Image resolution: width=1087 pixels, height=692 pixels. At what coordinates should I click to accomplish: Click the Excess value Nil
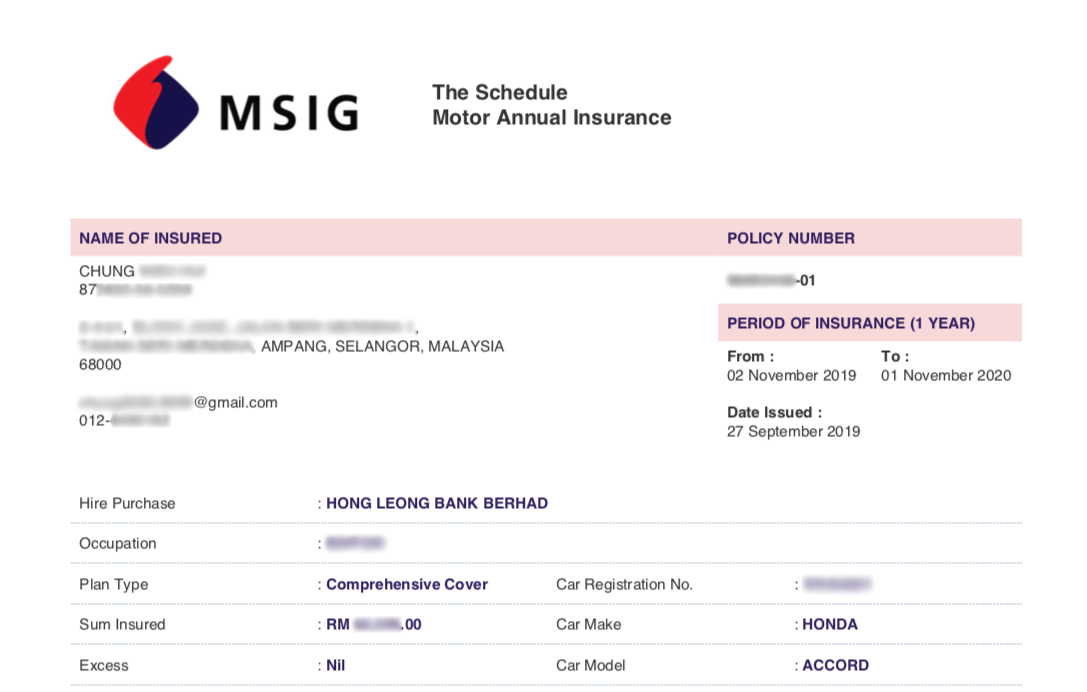click(336, 665)
